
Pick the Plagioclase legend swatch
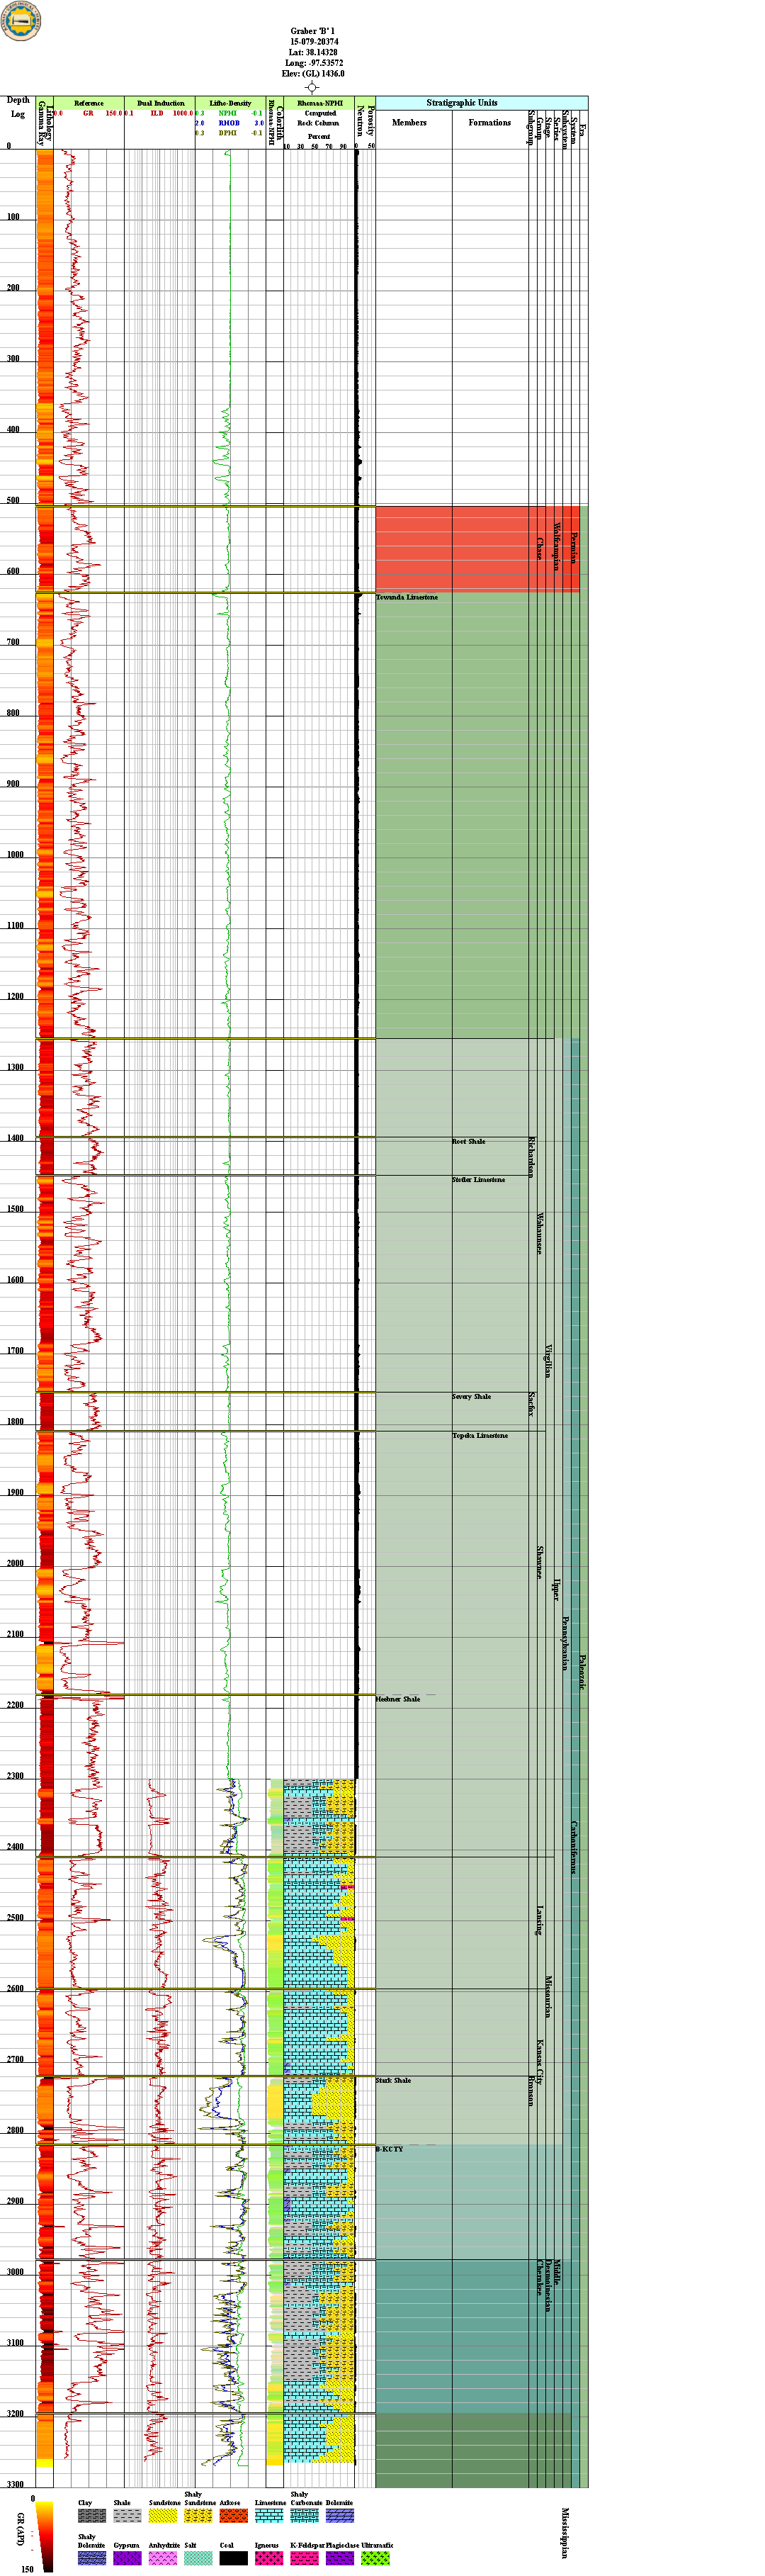pyautogui.click(x=339, y=2558)
